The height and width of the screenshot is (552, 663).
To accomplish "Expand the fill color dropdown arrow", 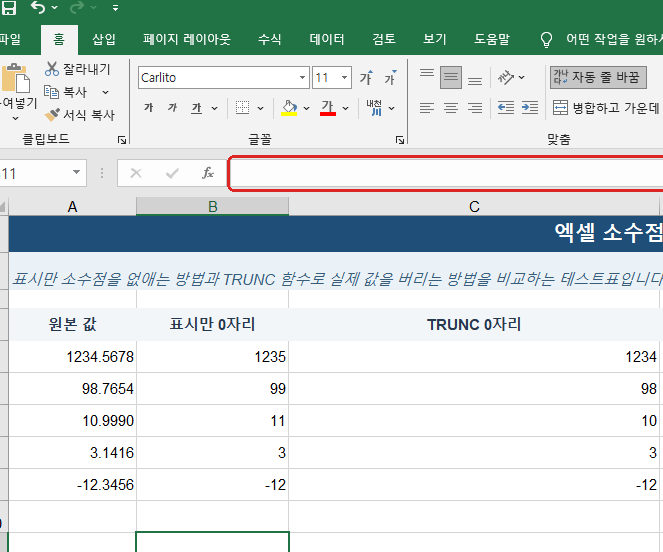I will (306, 109).
